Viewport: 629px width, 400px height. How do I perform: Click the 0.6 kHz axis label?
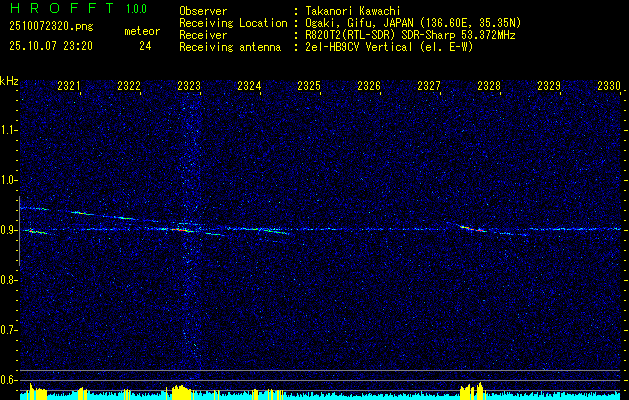(x=9, y=380)
